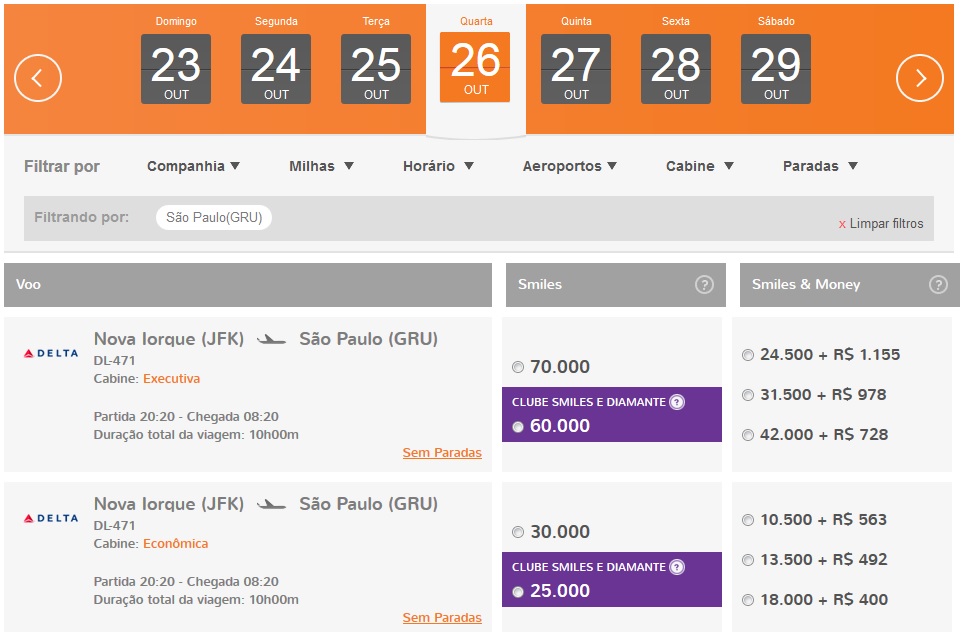The height and width of the screenshot is (632, 963).
Task: Open Clube Smiles help icon for Executiva flight
Action: coord(677,402)
